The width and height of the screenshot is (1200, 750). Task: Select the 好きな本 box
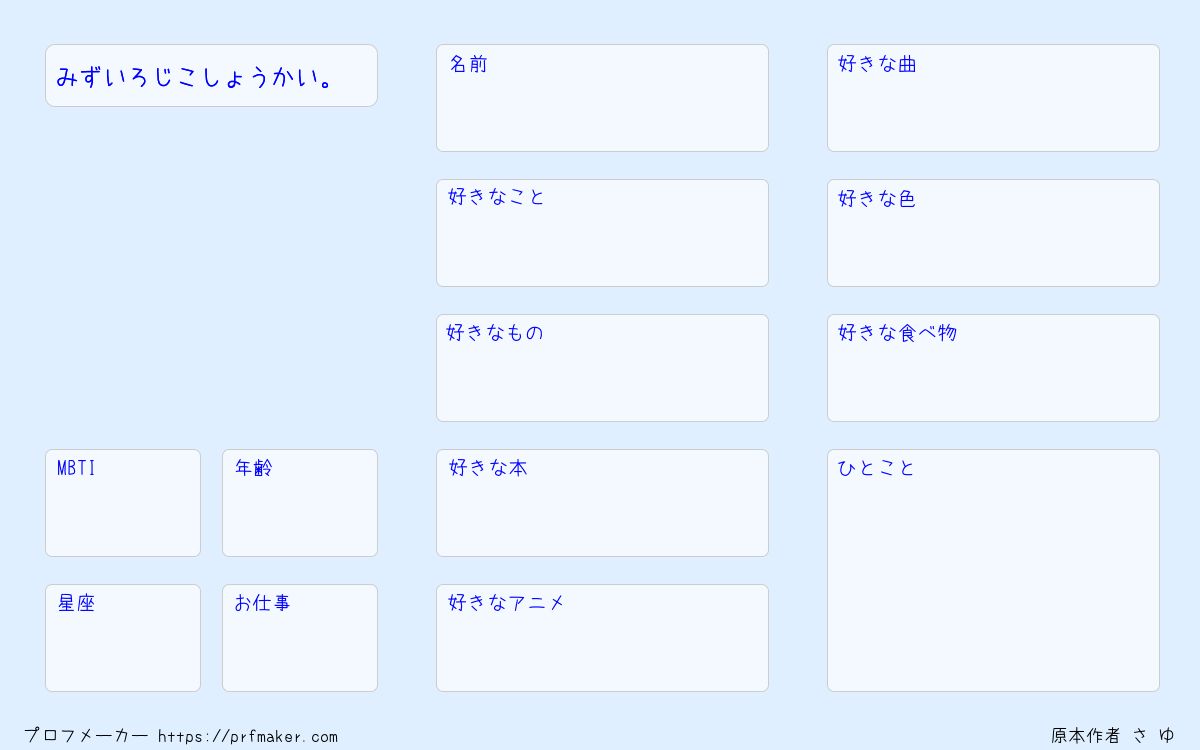pyautogui.click(x=602, y=503)
